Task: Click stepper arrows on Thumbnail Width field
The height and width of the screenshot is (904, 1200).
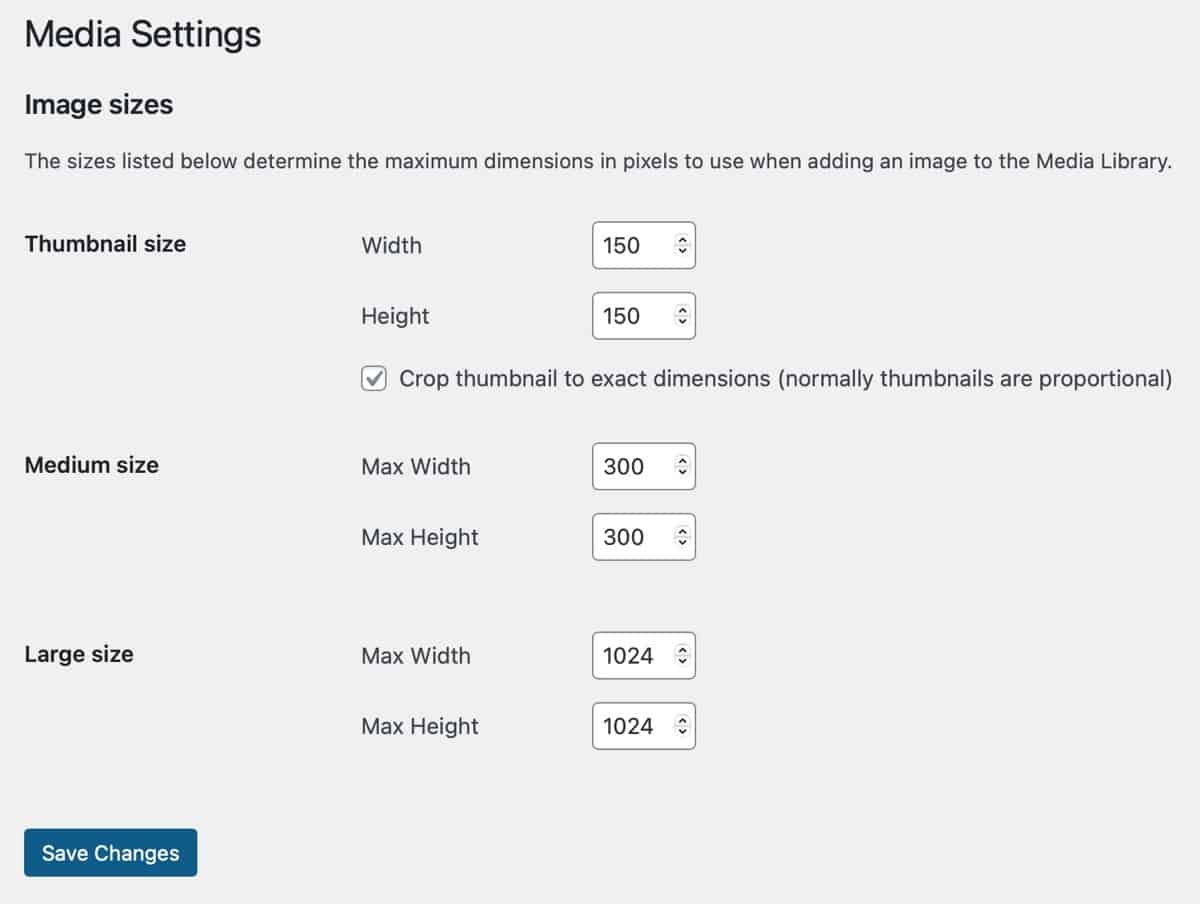Action: tap(682, 245)
